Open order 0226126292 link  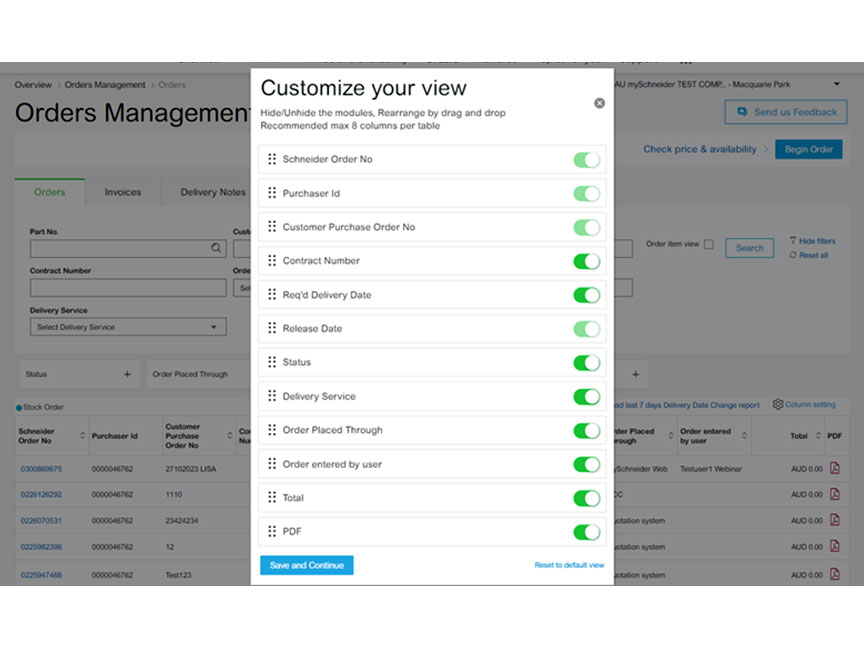coord(41,494)
